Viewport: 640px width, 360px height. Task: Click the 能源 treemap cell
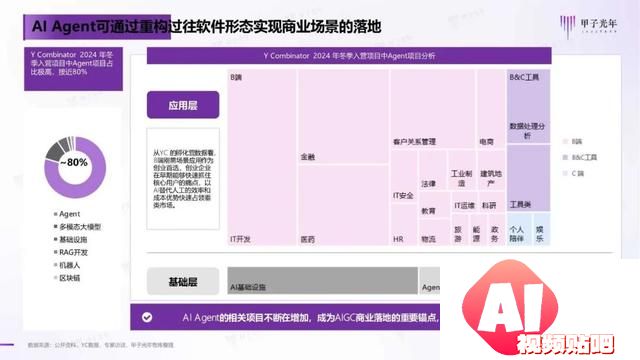click(x=477, y=229)
